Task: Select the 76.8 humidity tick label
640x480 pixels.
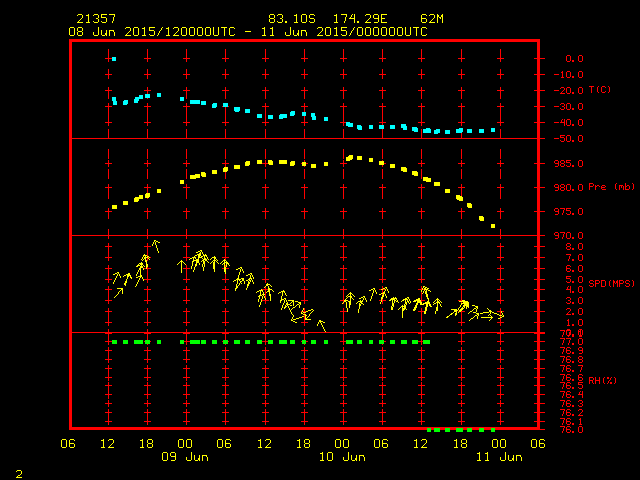Action: point(571,360)
